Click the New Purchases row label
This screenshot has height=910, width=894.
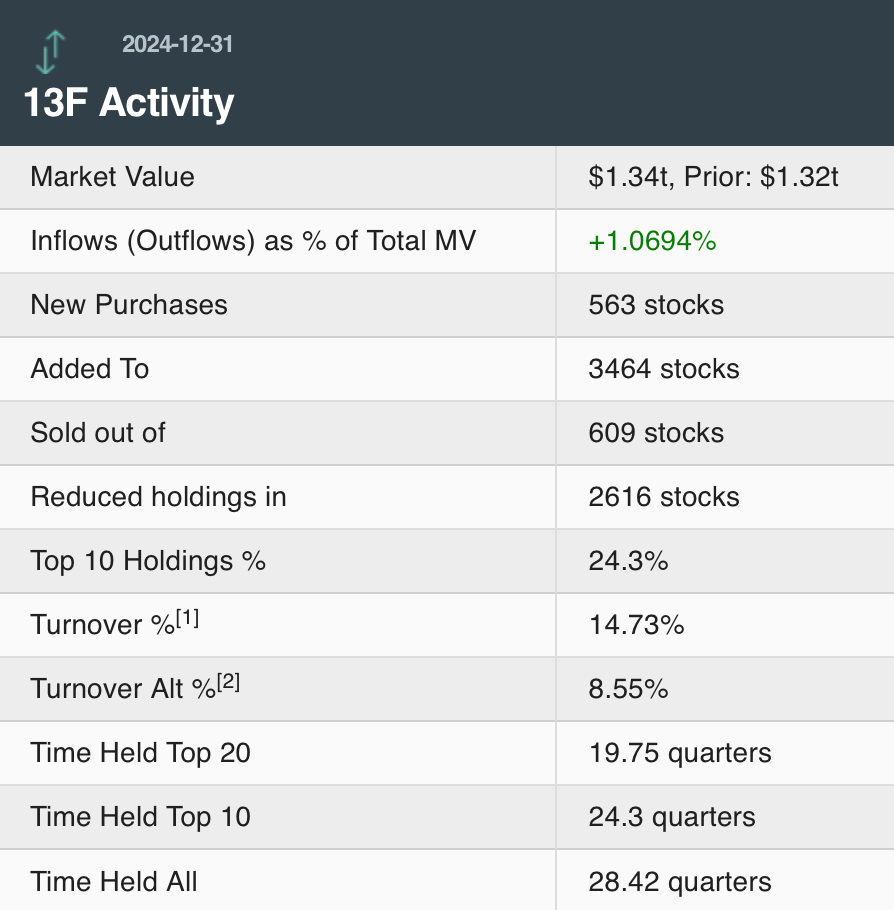[129, 305]
